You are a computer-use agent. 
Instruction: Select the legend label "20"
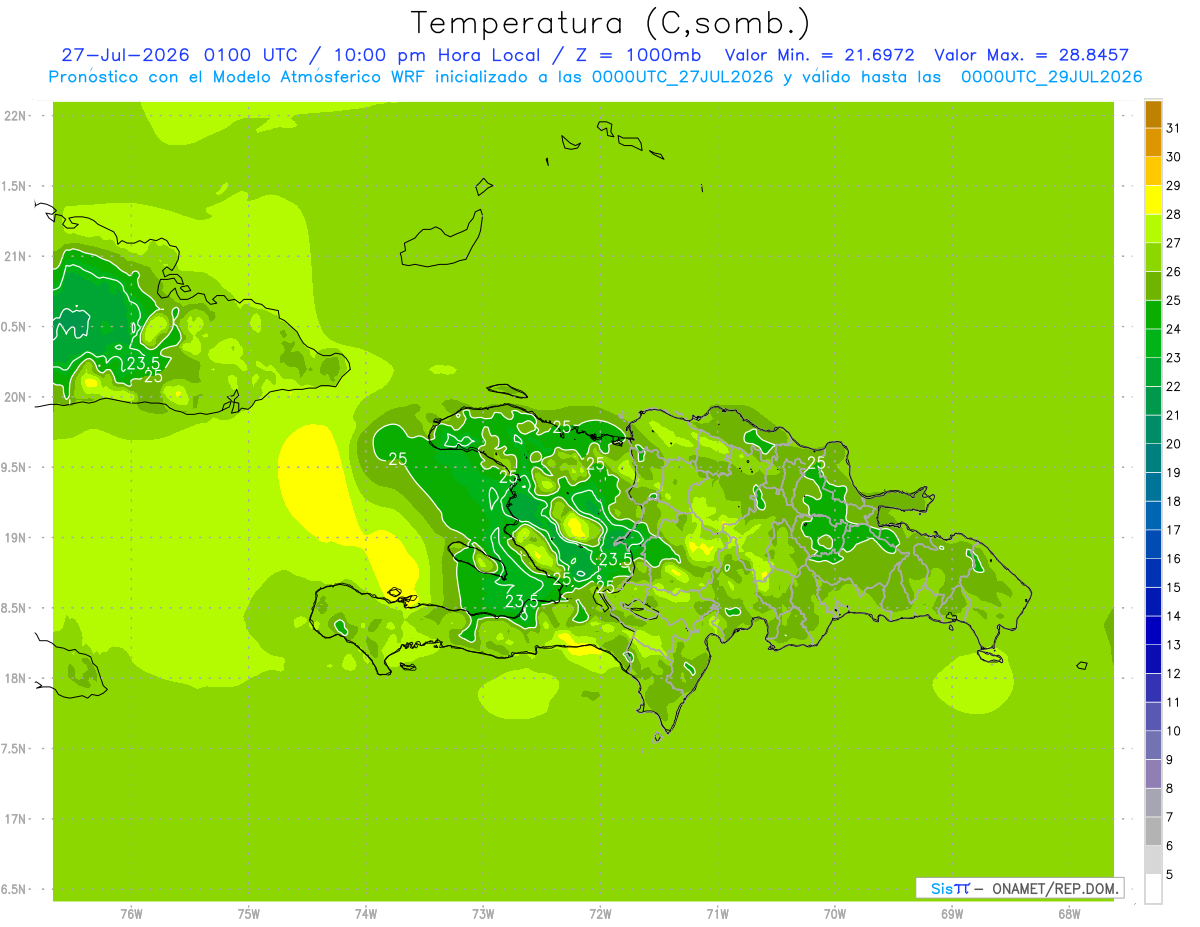(1173, 444)
